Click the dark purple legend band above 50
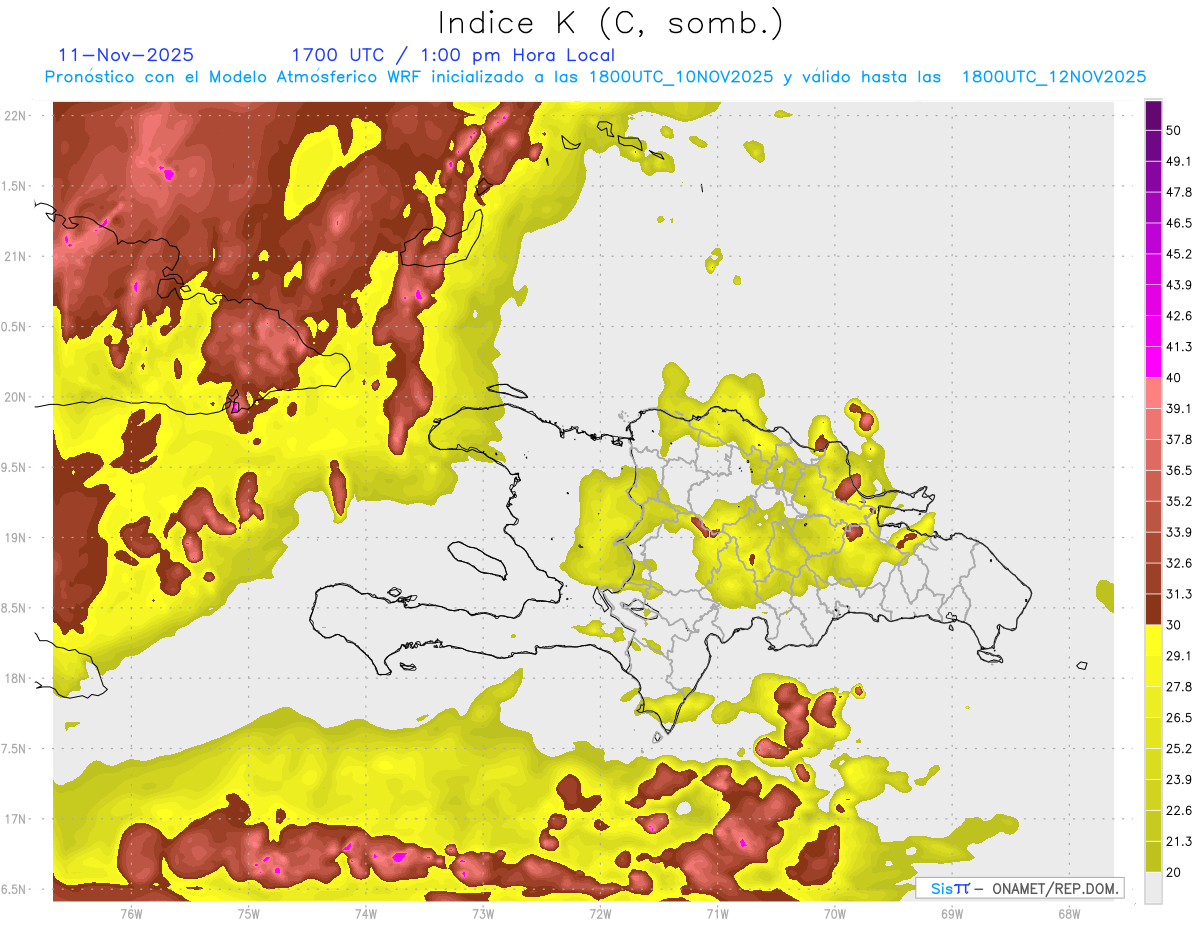 coord(1153,115)
